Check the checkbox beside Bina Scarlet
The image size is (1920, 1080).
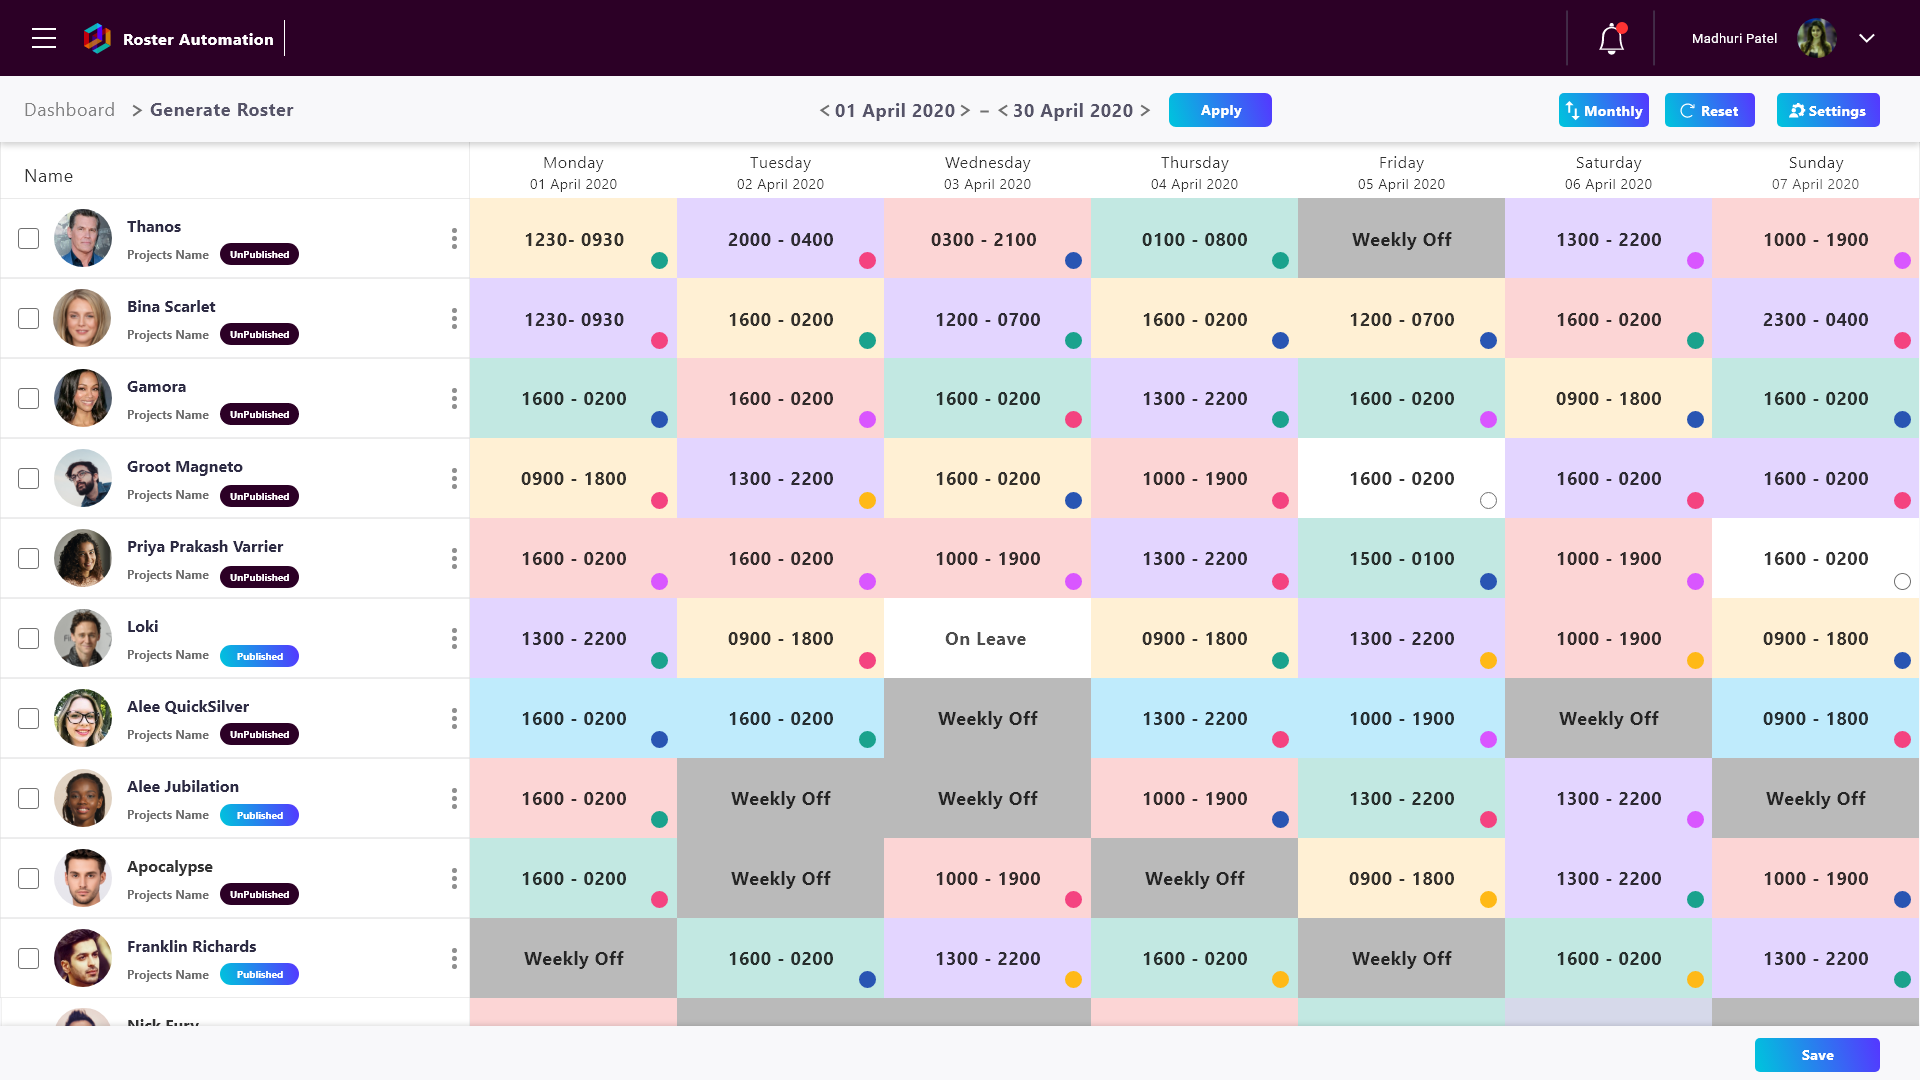tap(29, 318)
